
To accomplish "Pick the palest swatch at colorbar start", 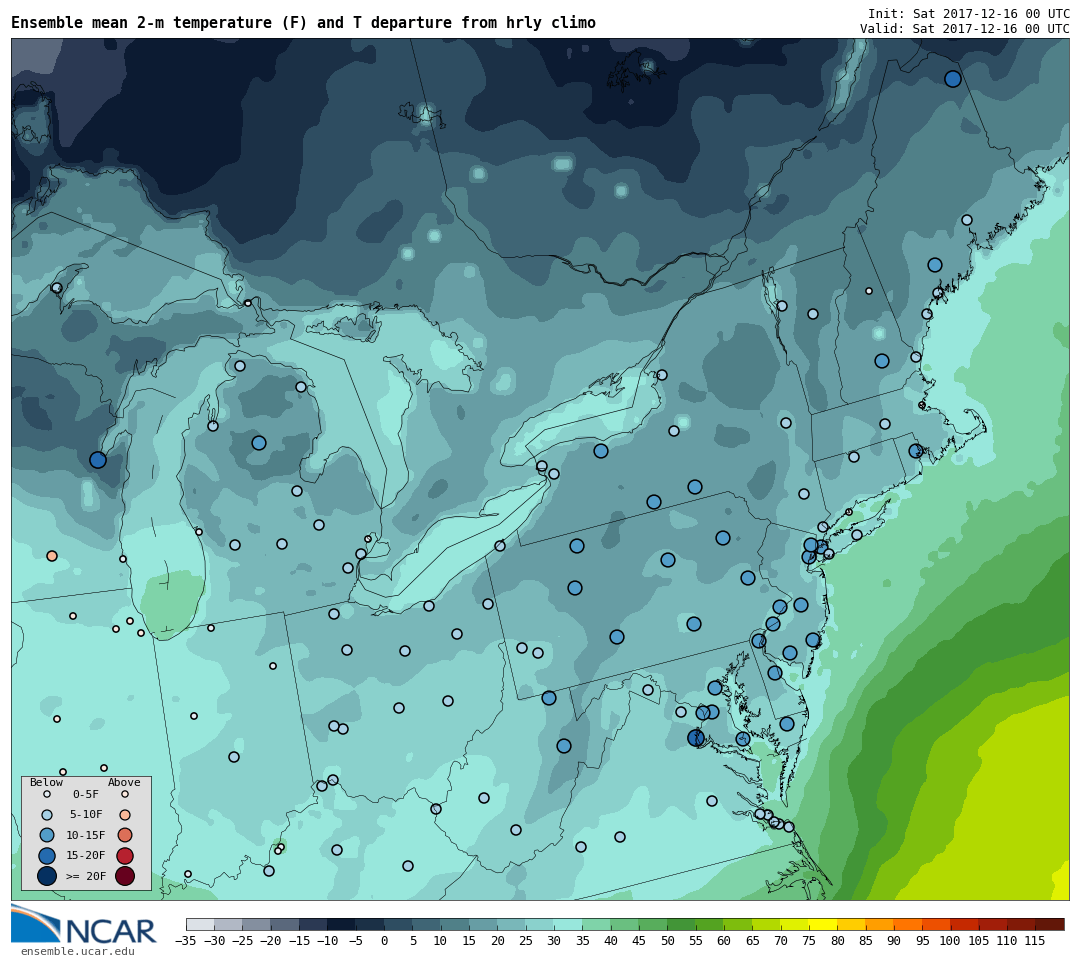I will click(x=200, y=924).
